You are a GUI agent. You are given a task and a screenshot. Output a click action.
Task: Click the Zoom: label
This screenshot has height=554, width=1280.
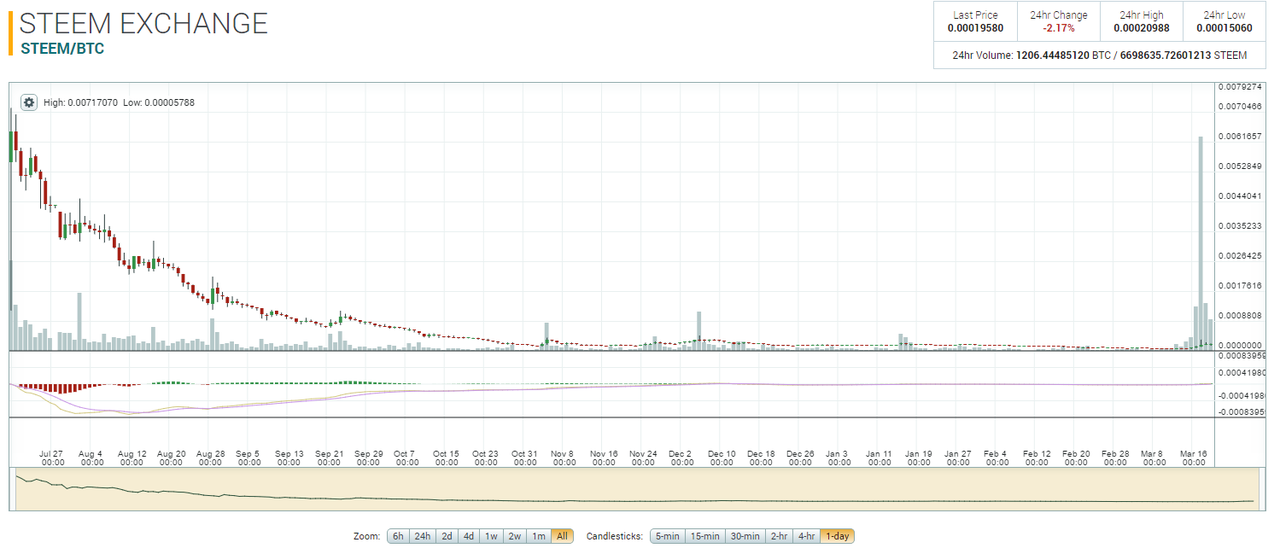click(367, 536)
